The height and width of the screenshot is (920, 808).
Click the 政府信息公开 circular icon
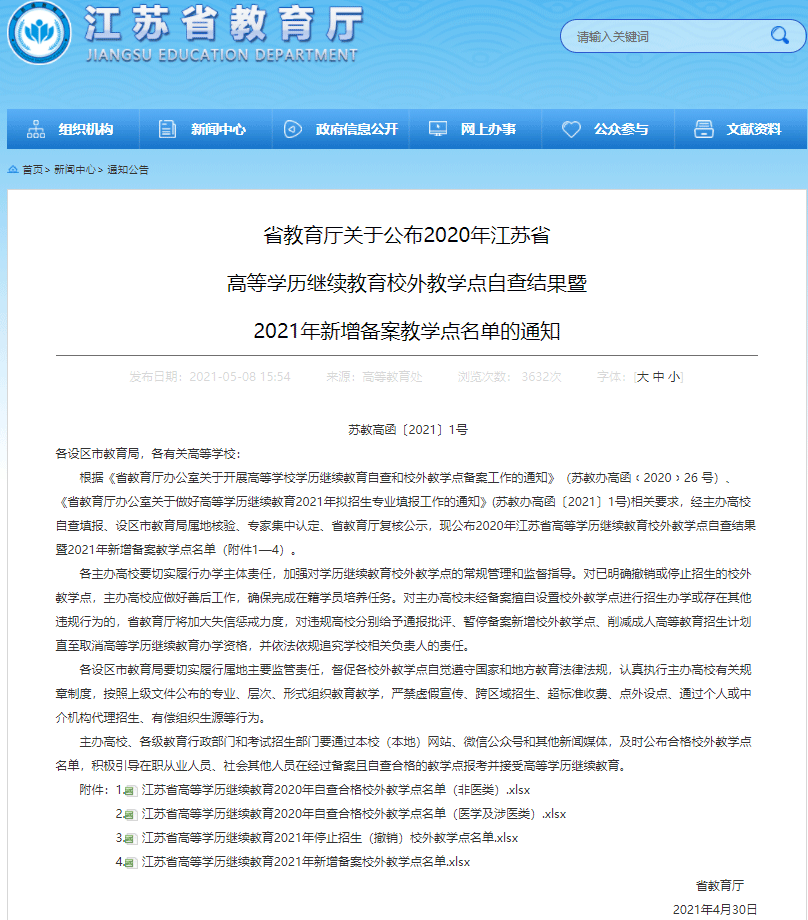click(x=292, y=129)
